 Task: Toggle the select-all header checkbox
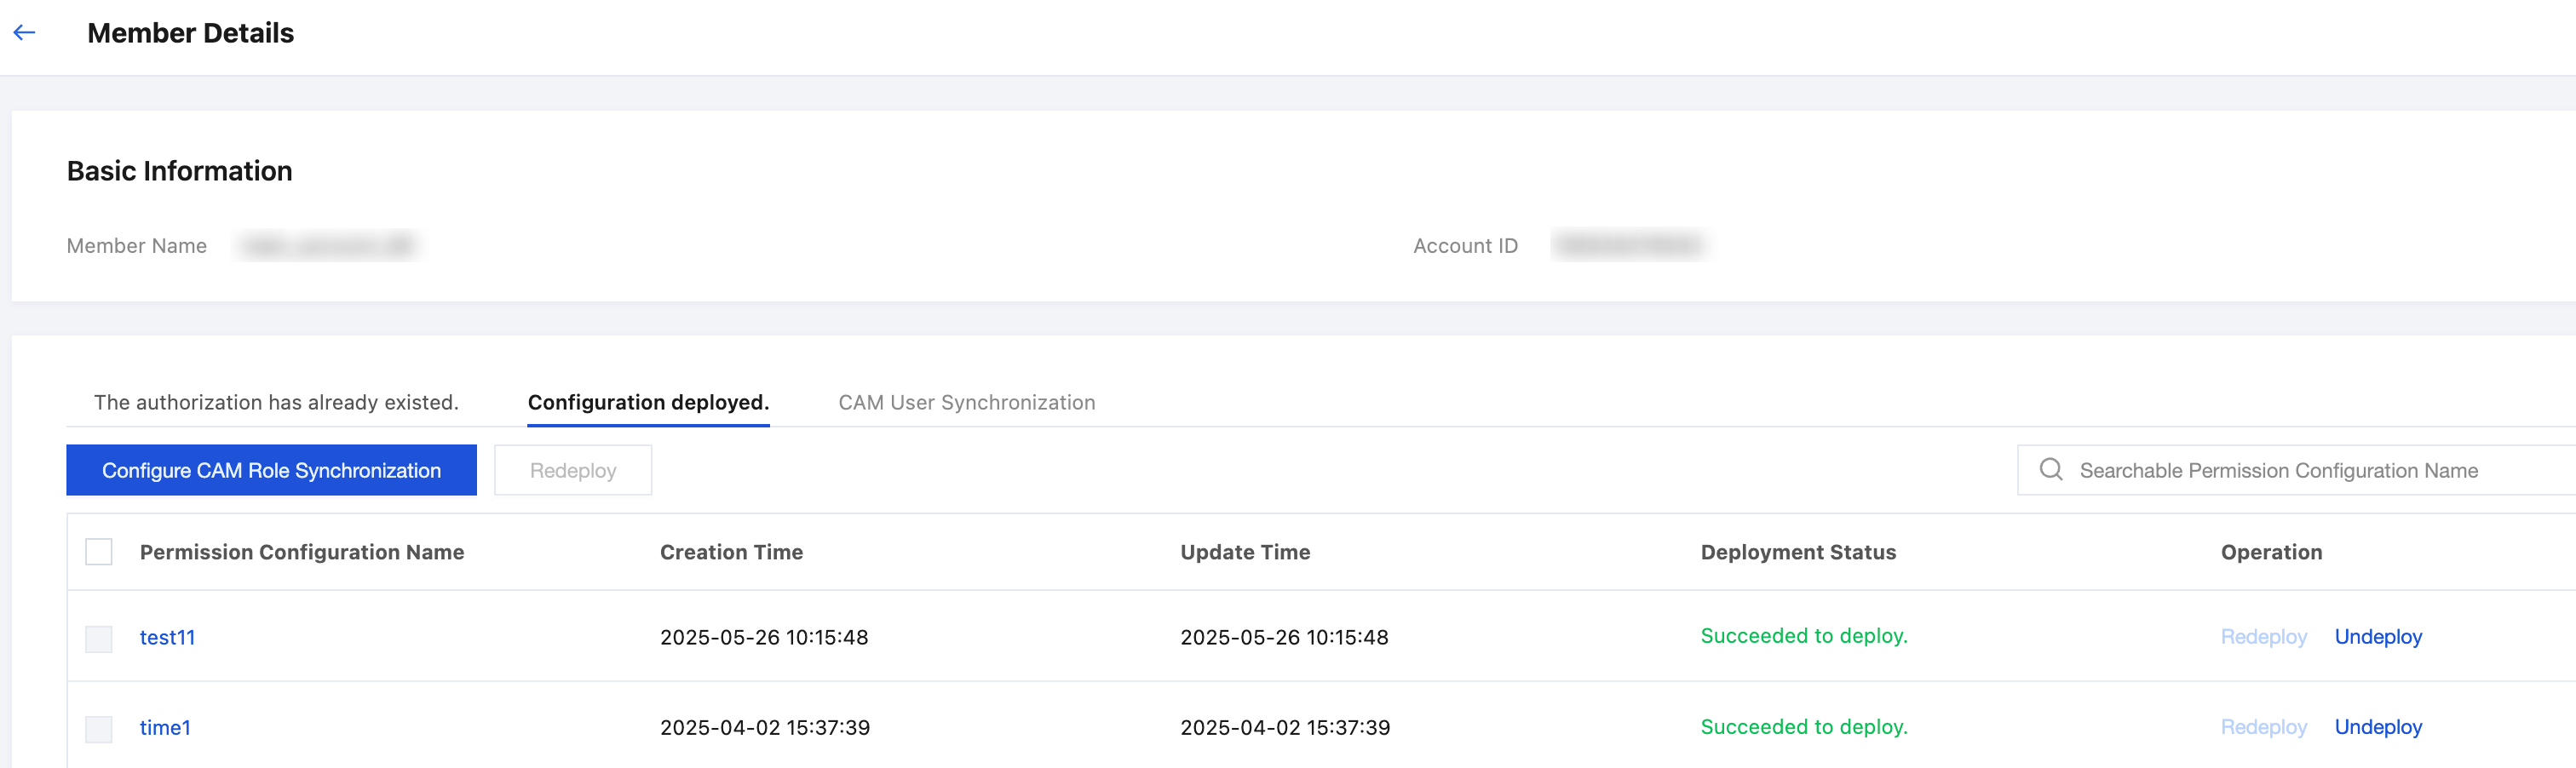tap(99, 552)
